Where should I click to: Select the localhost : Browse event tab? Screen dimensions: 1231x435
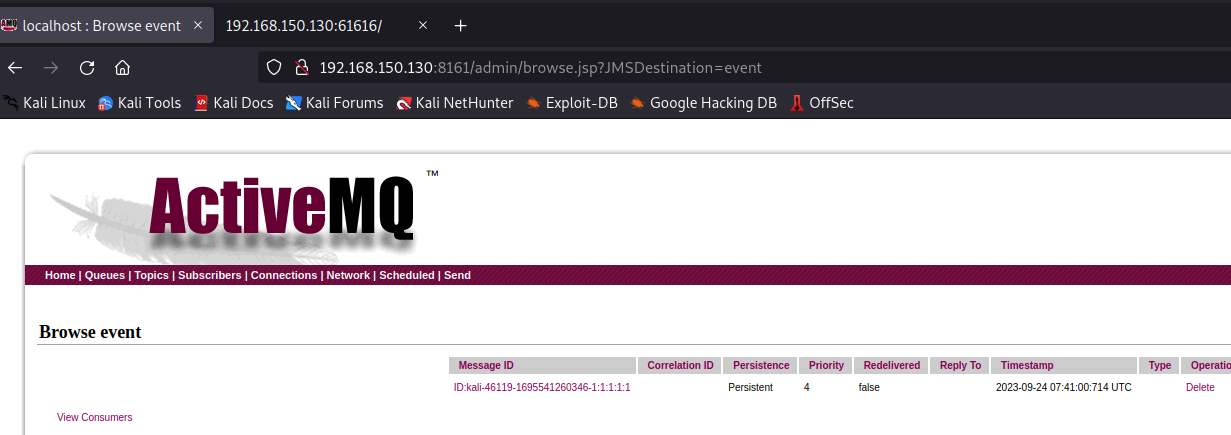pos(101,25)
